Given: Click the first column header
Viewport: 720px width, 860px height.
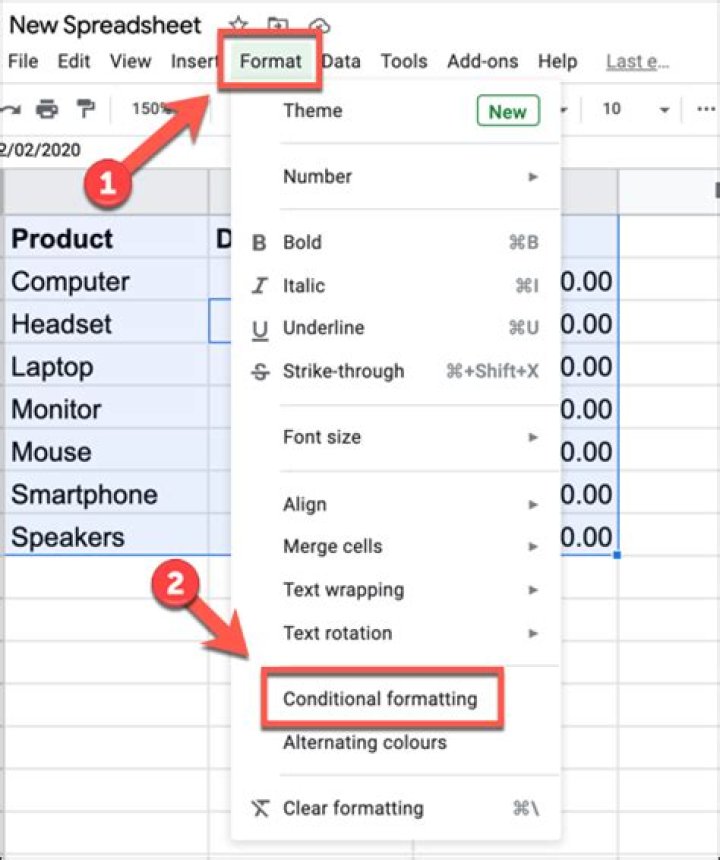Looking at the screenshot, I should [106, 192].
